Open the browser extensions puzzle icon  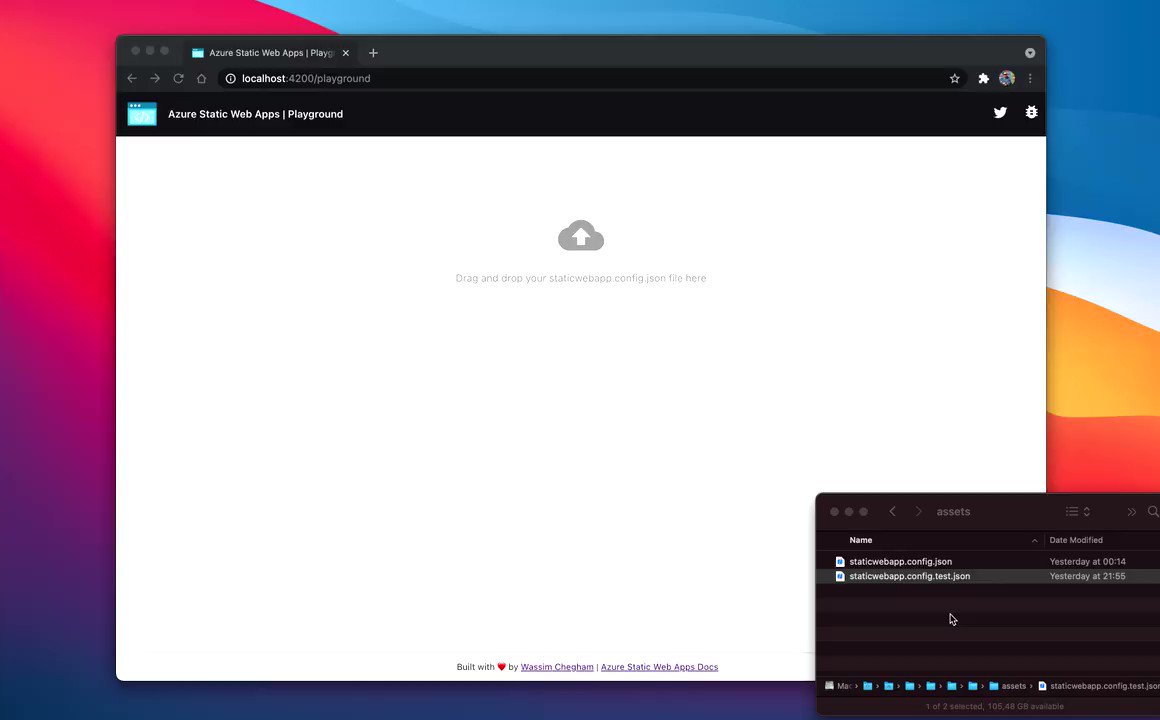tap(983, 78)
